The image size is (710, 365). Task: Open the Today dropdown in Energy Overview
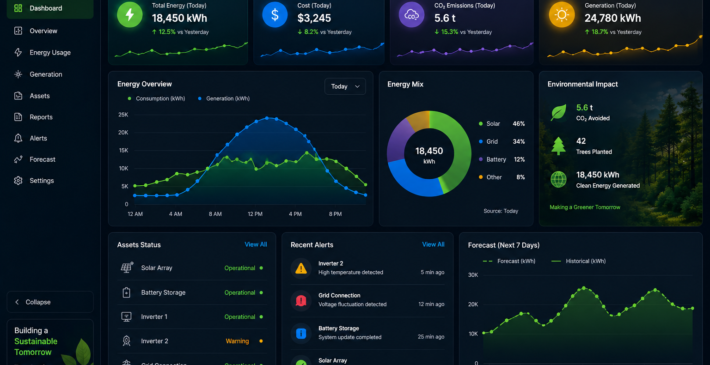pos(345,86)
